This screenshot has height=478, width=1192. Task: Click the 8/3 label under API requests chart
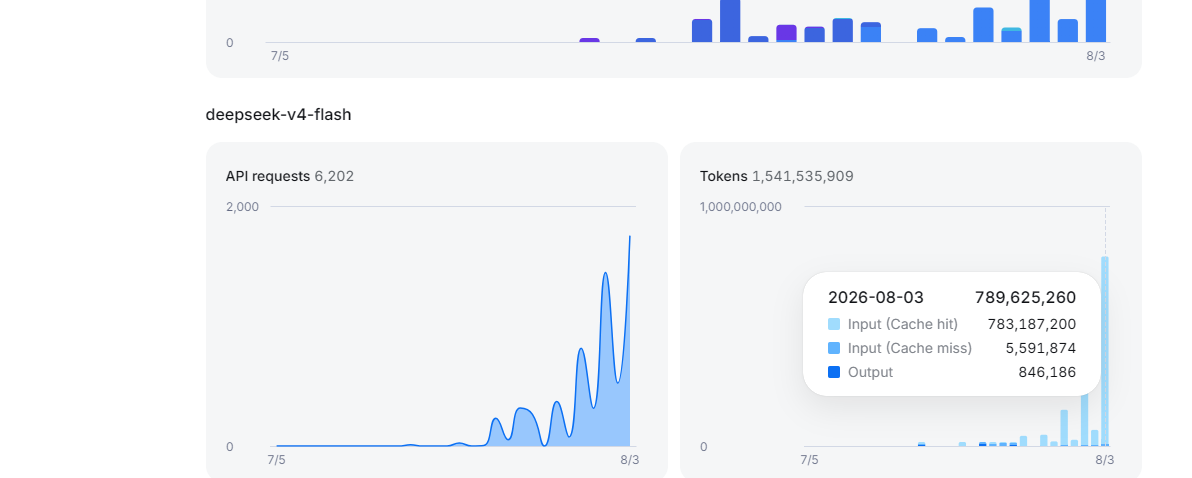(629, 460)
